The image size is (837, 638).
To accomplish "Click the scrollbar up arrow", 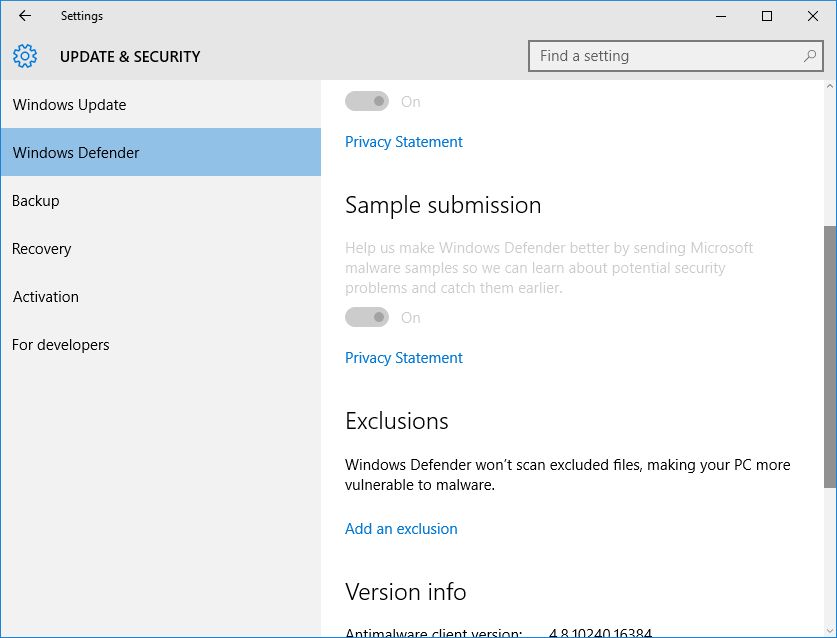I will click(830, 86).
